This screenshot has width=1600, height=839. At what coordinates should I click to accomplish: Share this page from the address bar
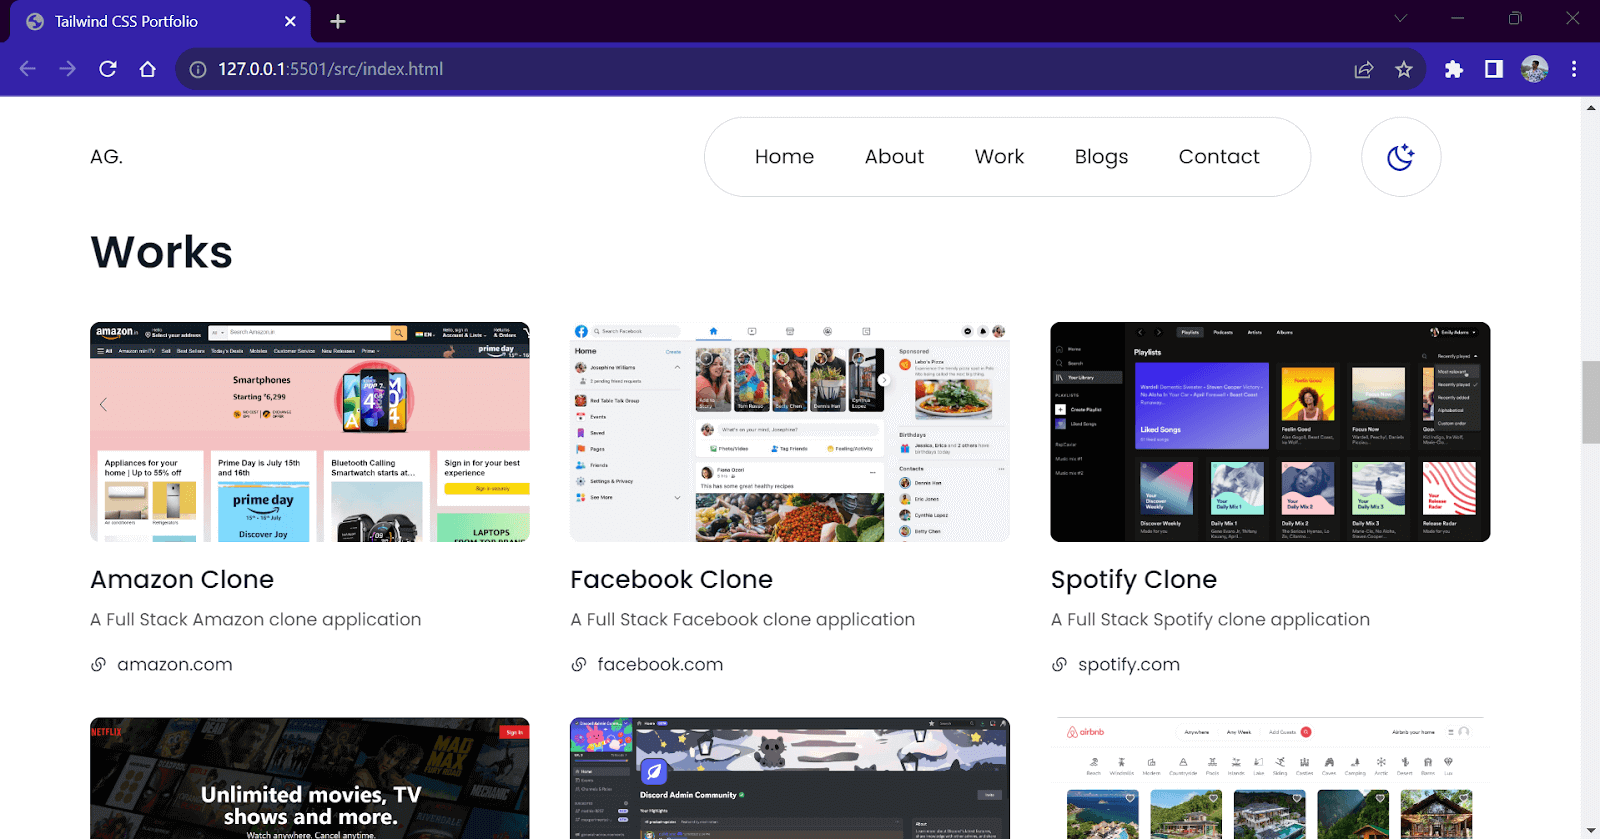coord(1364,69)
